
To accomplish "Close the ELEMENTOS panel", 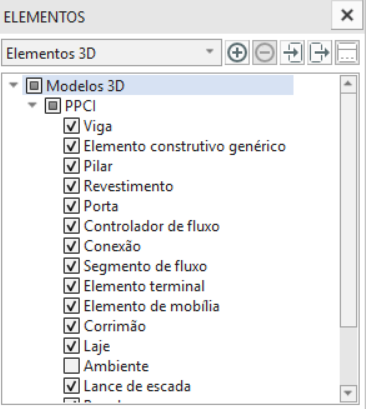I will (x=347, y=15).
